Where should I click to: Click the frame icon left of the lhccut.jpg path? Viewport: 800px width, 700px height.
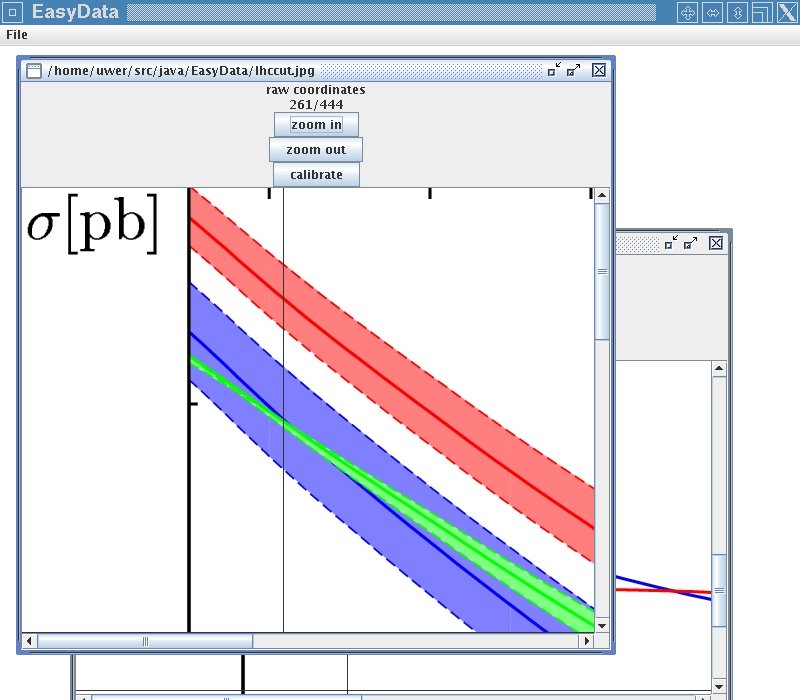click(x=34, y=71)
